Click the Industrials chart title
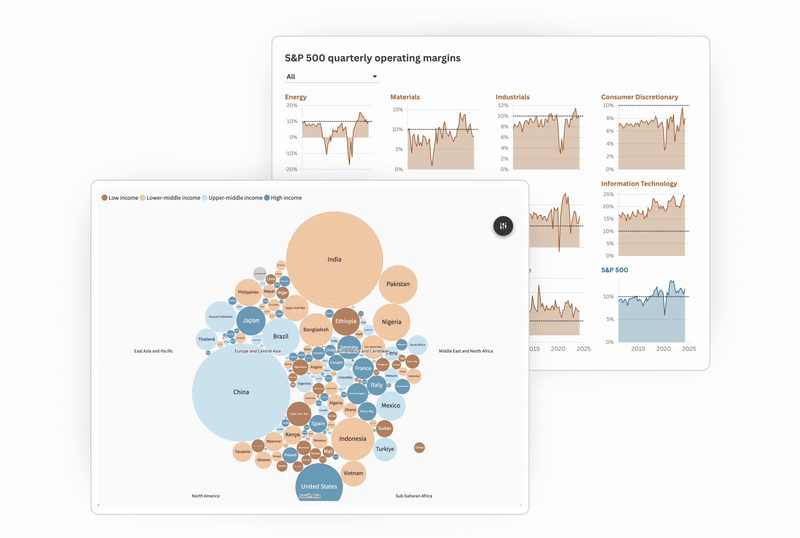 [512, 97]
